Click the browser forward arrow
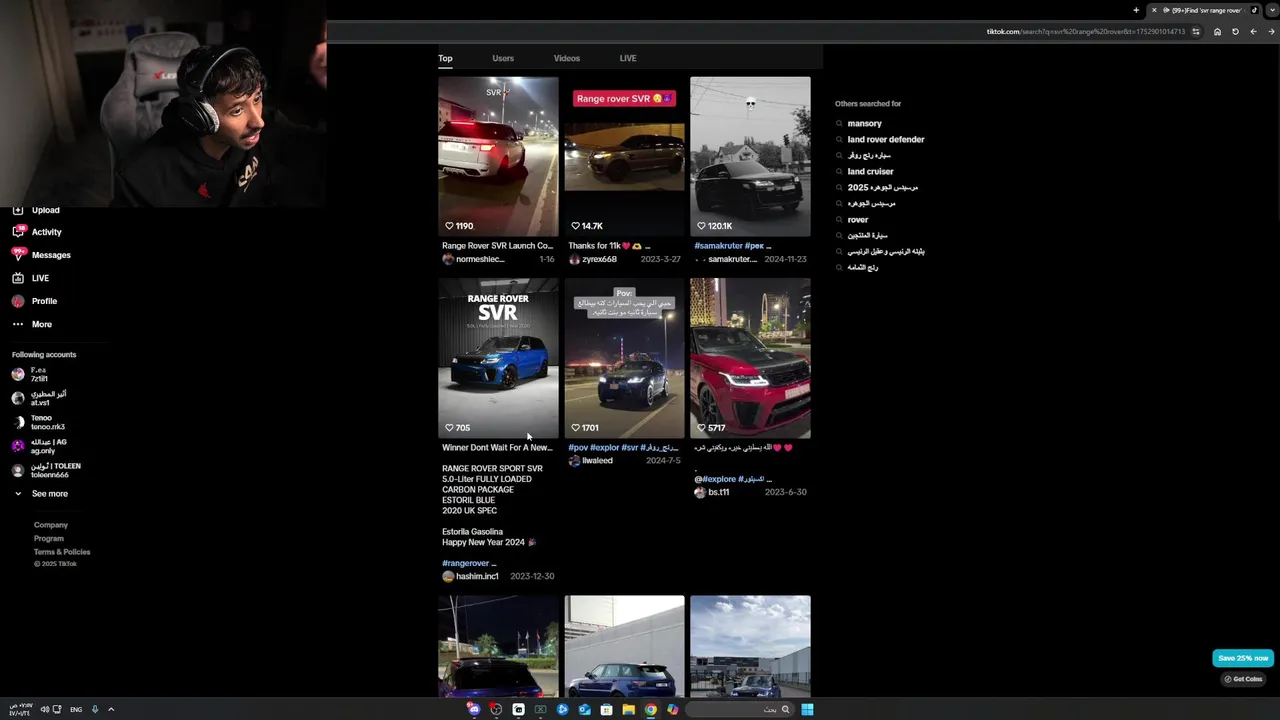 coord(1270,32)
